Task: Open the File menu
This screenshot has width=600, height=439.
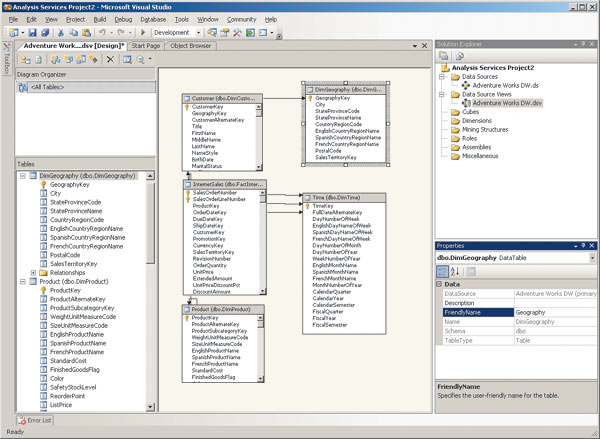Action: tap(13, 20)
